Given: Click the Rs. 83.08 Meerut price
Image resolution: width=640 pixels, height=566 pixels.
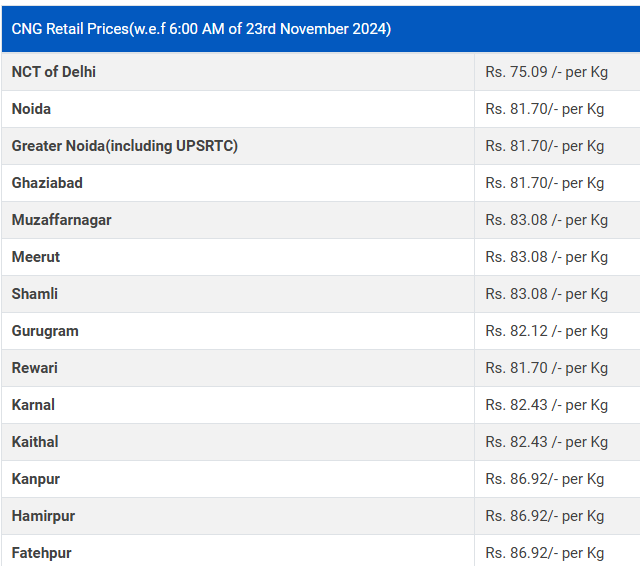Looking at the screenshot, I should pyautogui.click(x=546, y=257).
